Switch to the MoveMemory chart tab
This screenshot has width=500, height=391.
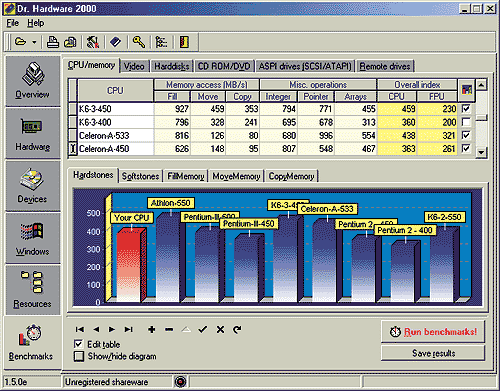(x=236, y=176)
